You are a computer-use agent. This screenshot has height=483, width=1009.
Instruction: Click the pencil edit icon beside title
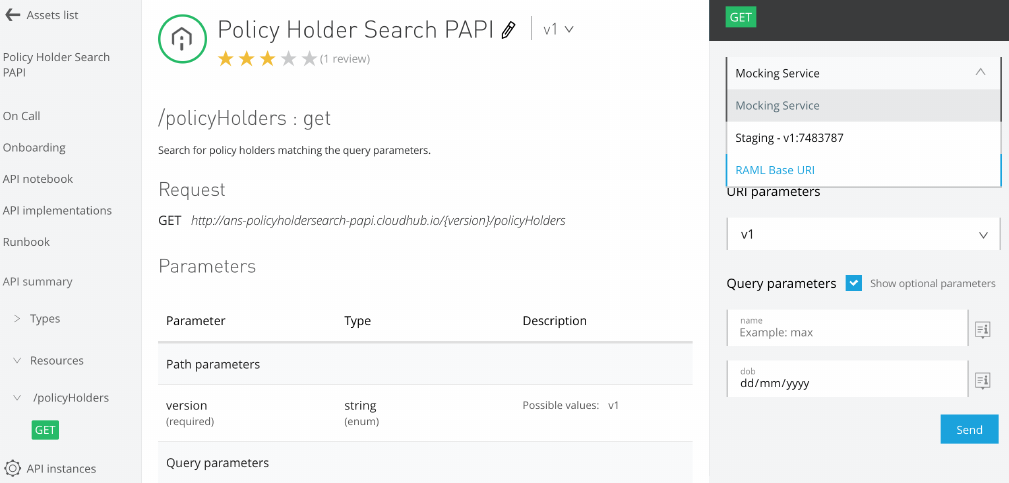click(x=509, y=30)
